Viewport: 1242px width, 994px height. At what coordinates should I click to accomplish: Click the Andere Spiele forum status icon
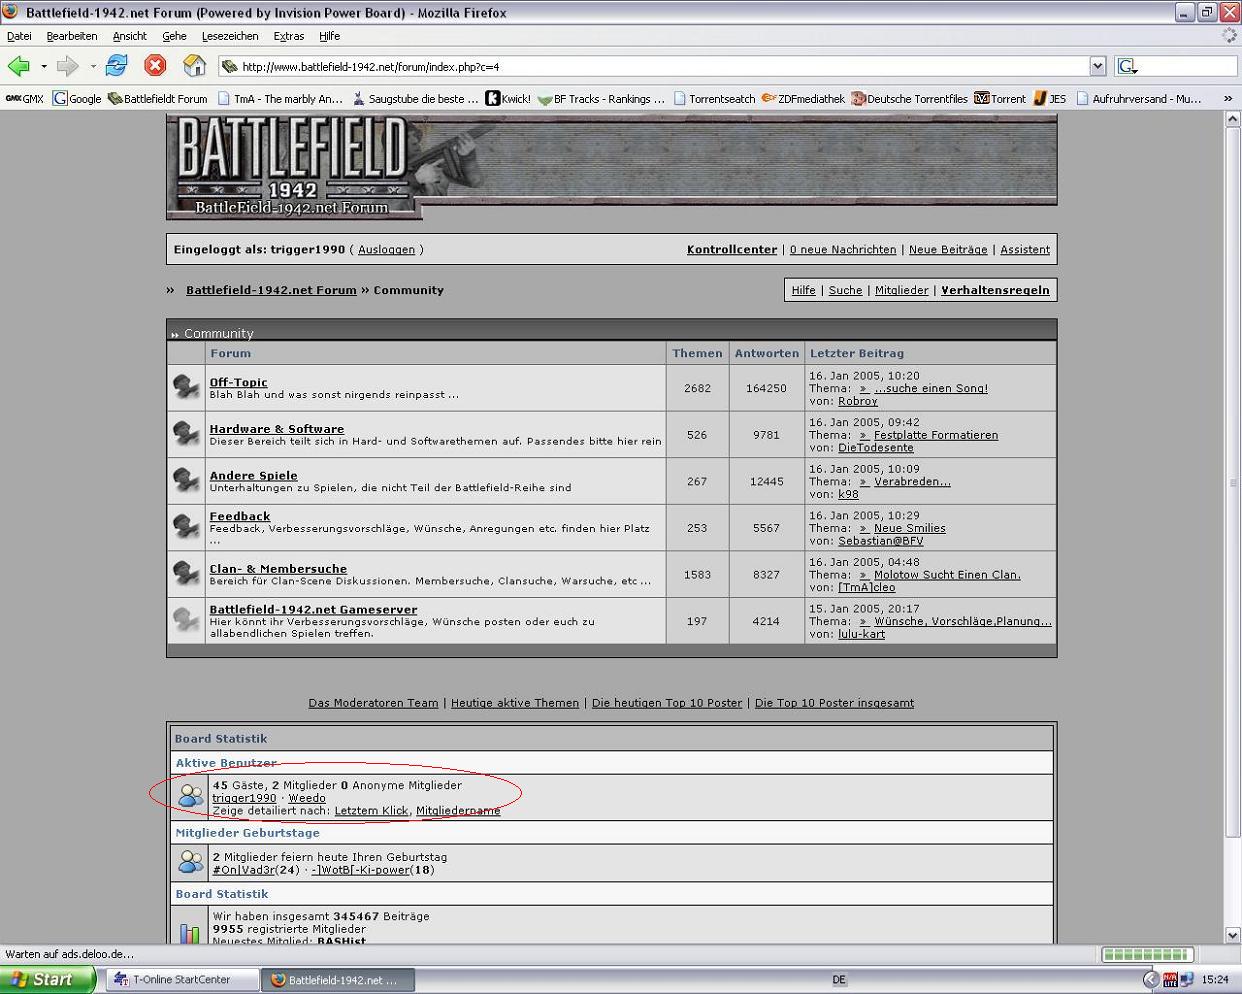pyautogui.click(x=186, y=481)
